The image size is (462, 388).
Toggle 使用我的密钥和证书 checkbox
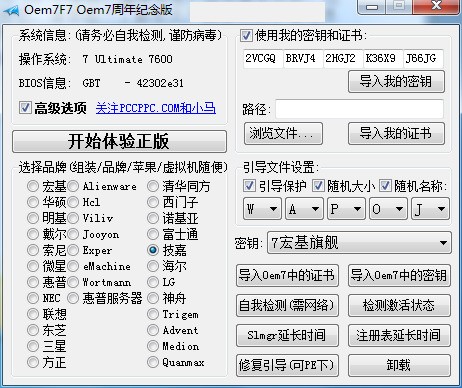246,35
